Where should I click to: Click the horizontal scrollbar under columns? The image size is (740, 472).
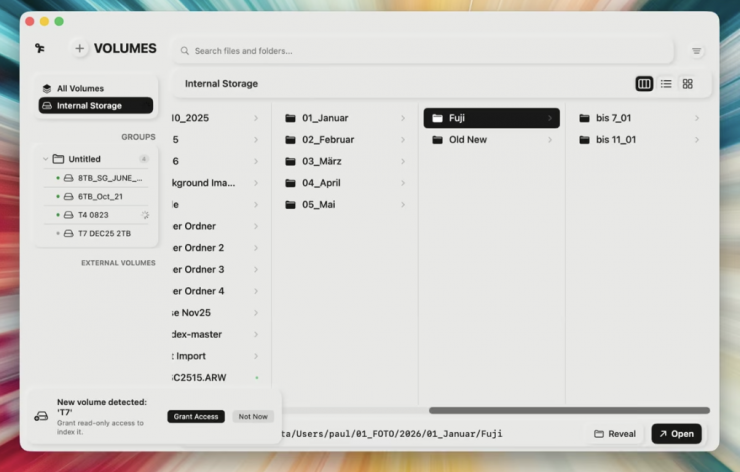(x=569, y=410)
